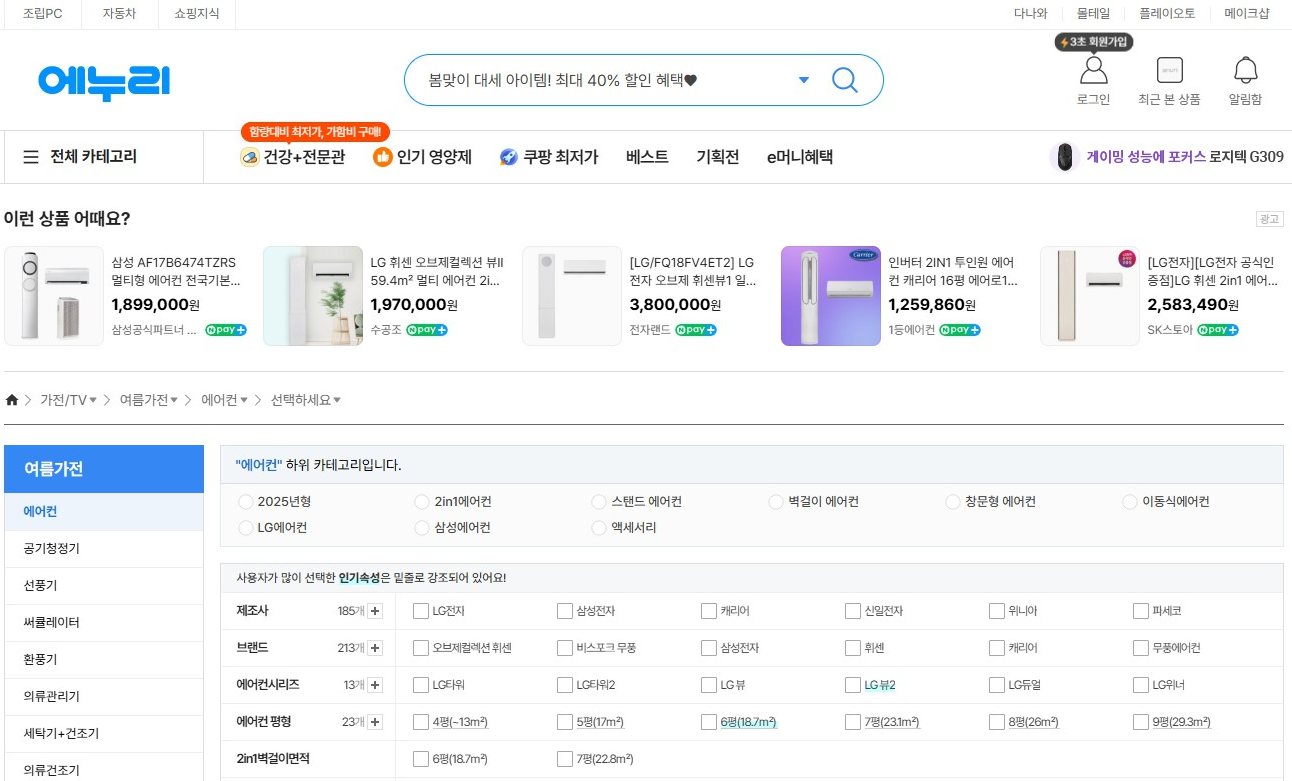1292x781 pixels.
Task: Click the Npay badge on 수공조 item
Action: point(427,330)
